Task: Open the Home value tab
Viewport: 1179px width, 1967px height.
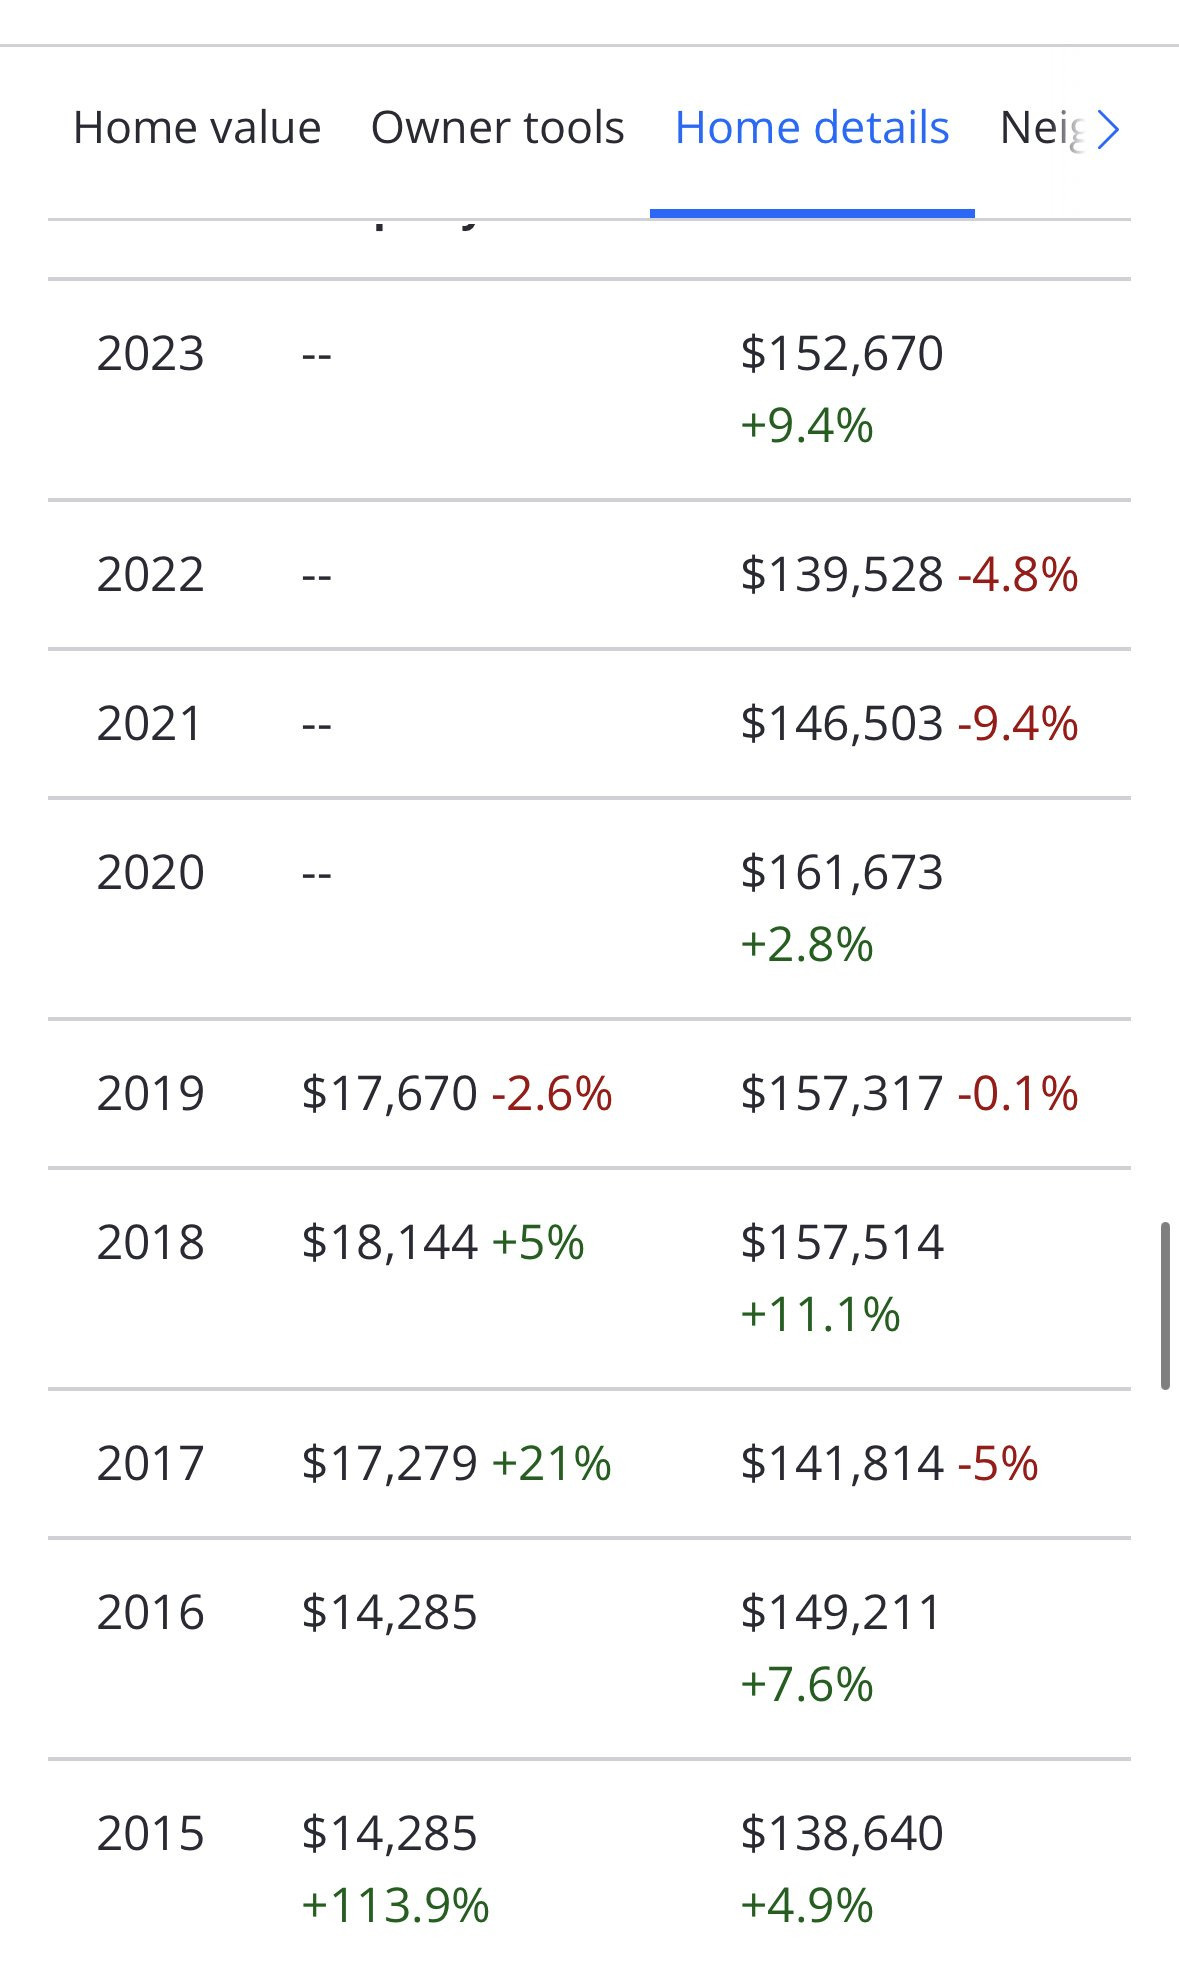Action: coord(197,128)
